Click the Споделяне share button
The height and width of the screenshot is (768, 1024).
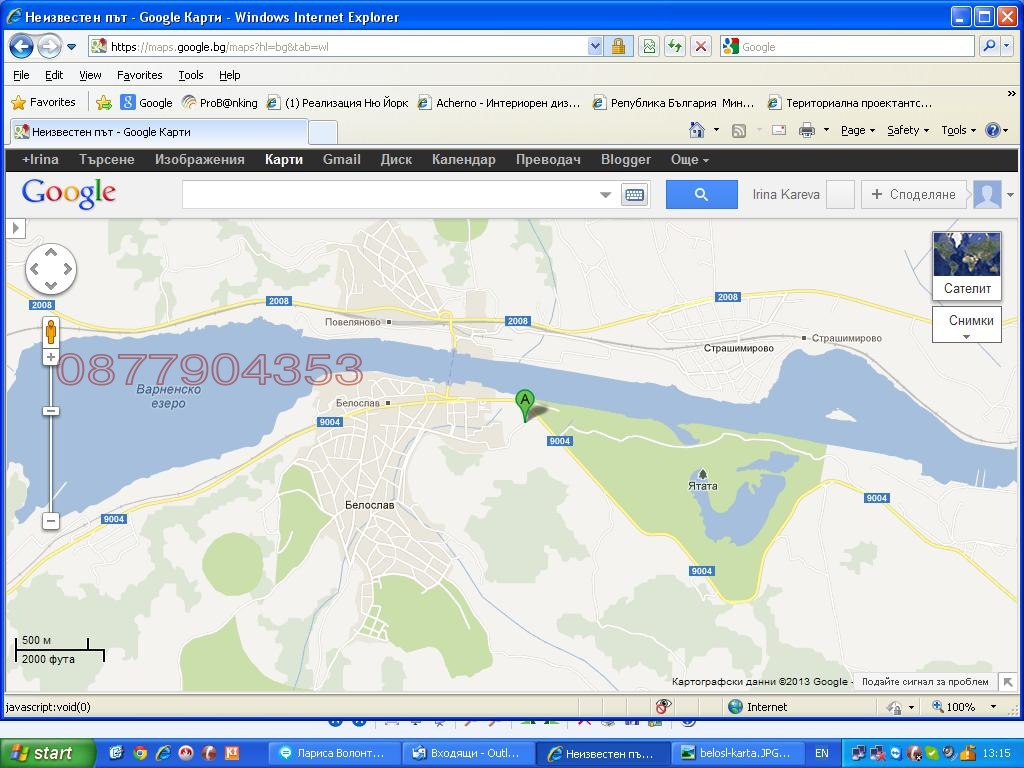pos(913,195)
